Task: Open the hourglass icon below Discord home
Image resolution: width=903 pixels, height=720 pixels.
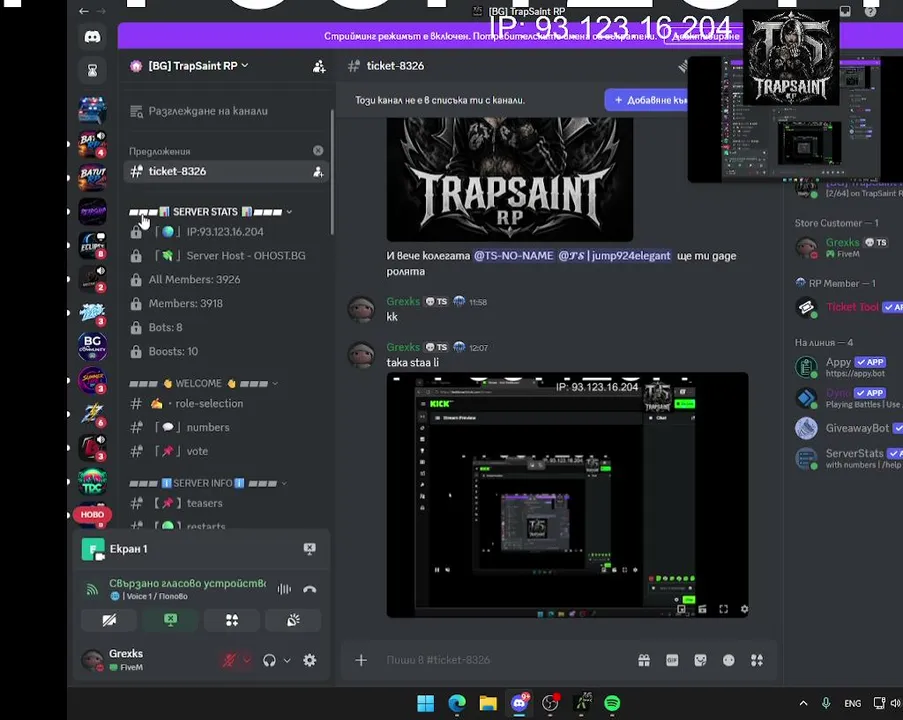Action: (92, 70)
